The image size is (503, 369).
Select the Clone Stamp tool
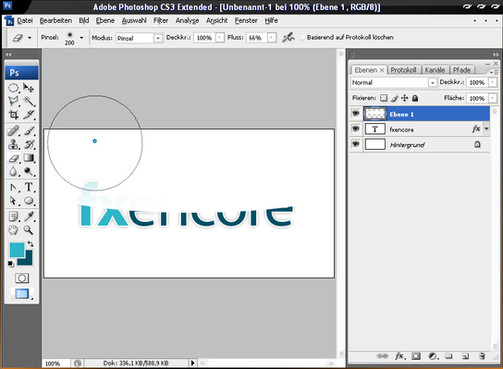(x=13, y=144)
